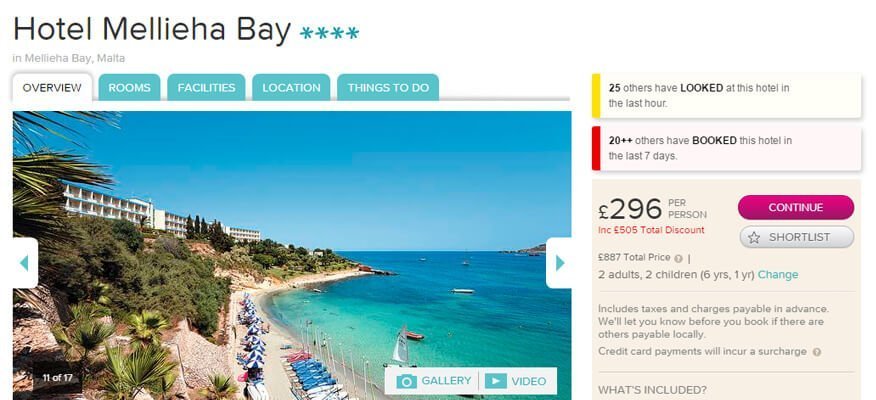Open the photo gallery camera icon
876x400 pixels.
pos(406,381)
